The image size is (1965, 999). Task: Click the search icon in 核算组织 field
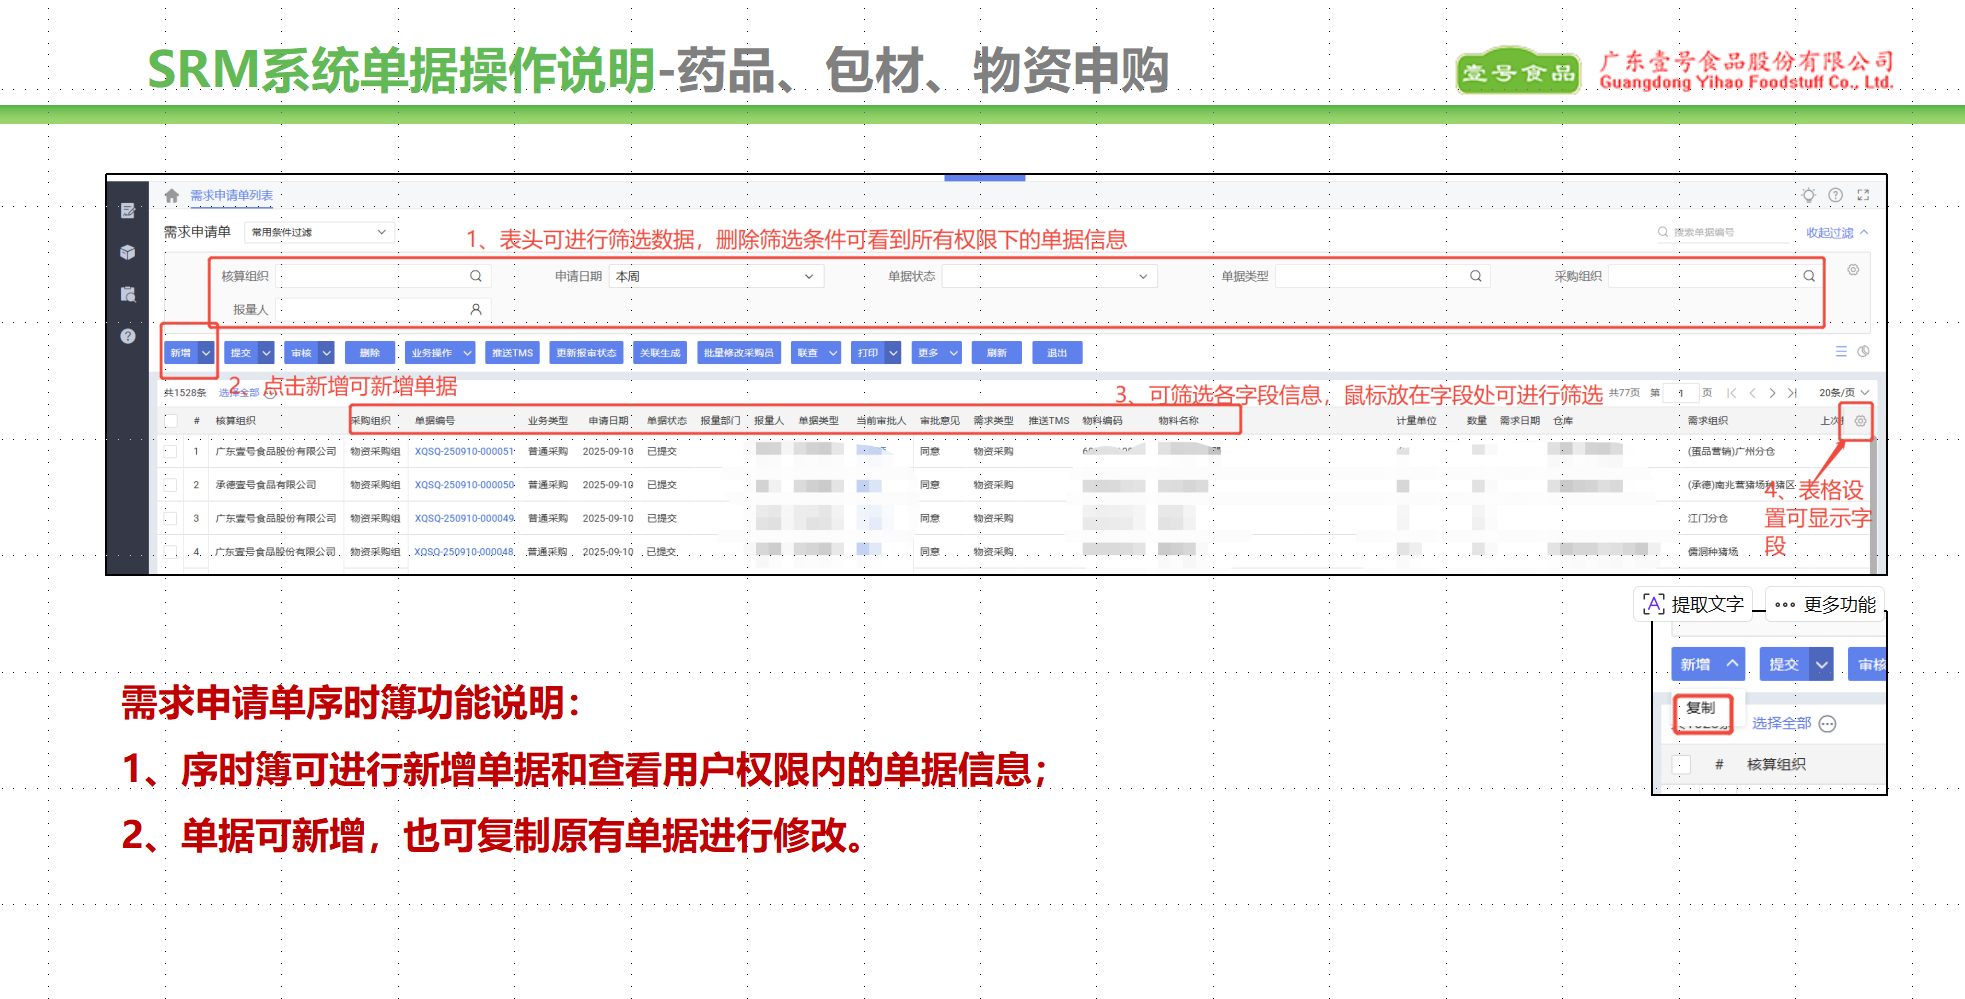pyautogui.click(x=476, y=276)
